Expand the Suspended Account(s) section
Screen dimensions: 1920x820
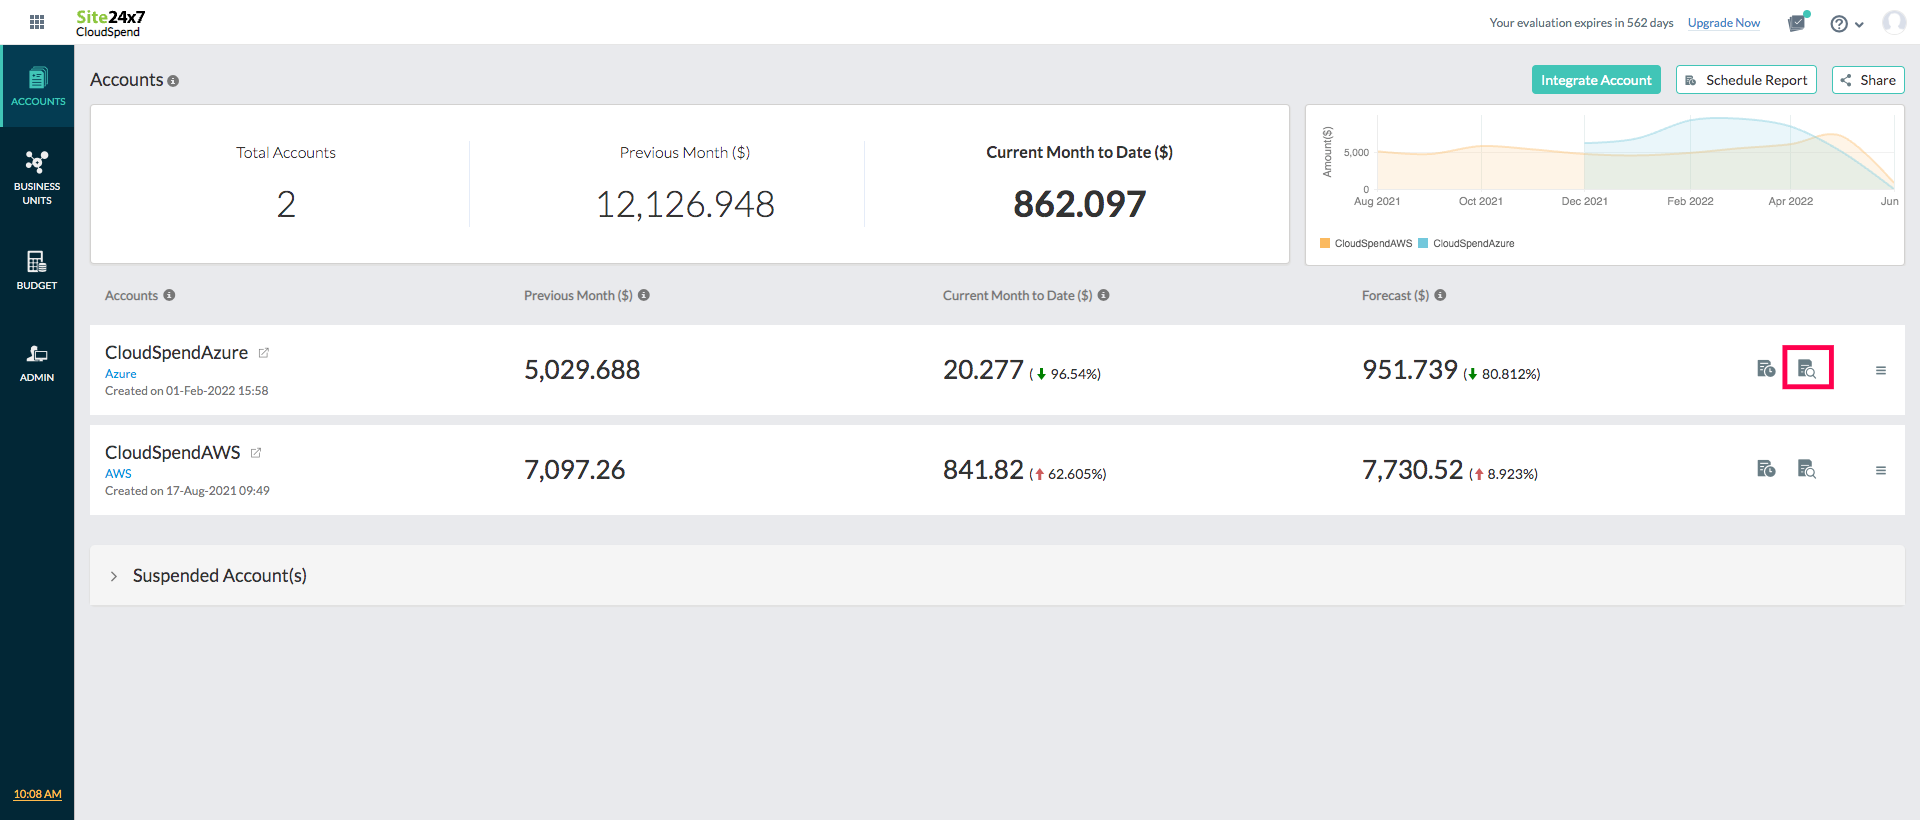click(114, 576)
